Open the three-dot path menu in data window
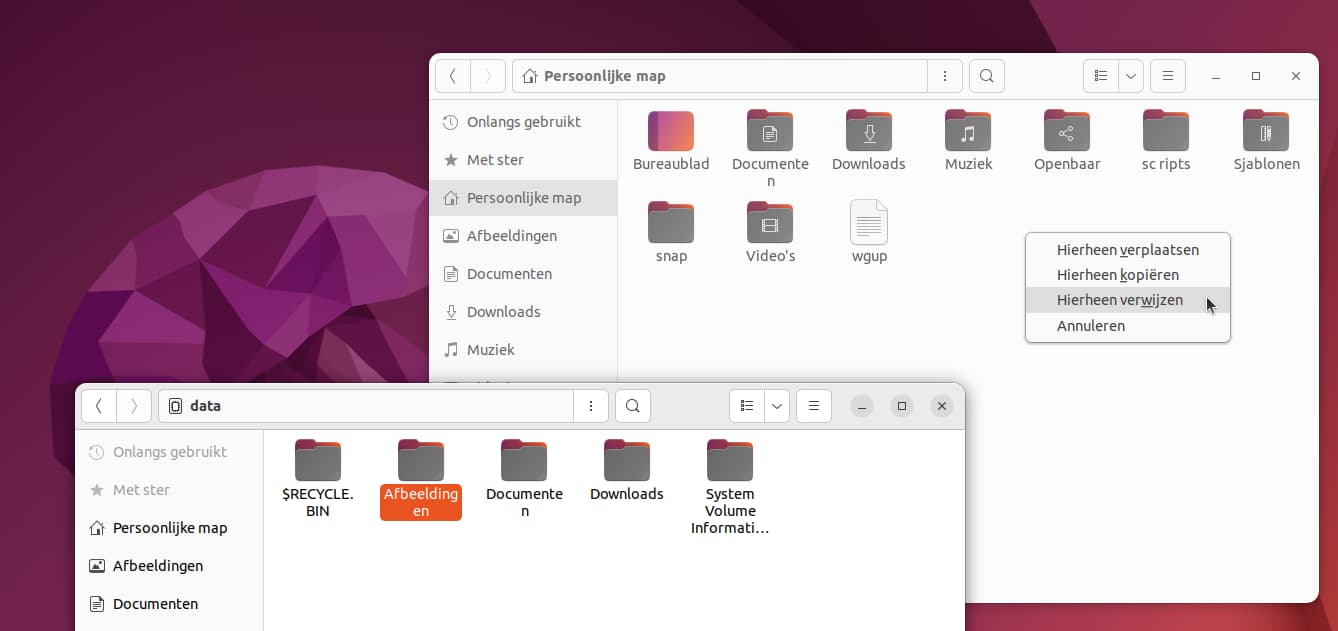The height and width of the screenshot is (631, 1338). pos(591,406)
